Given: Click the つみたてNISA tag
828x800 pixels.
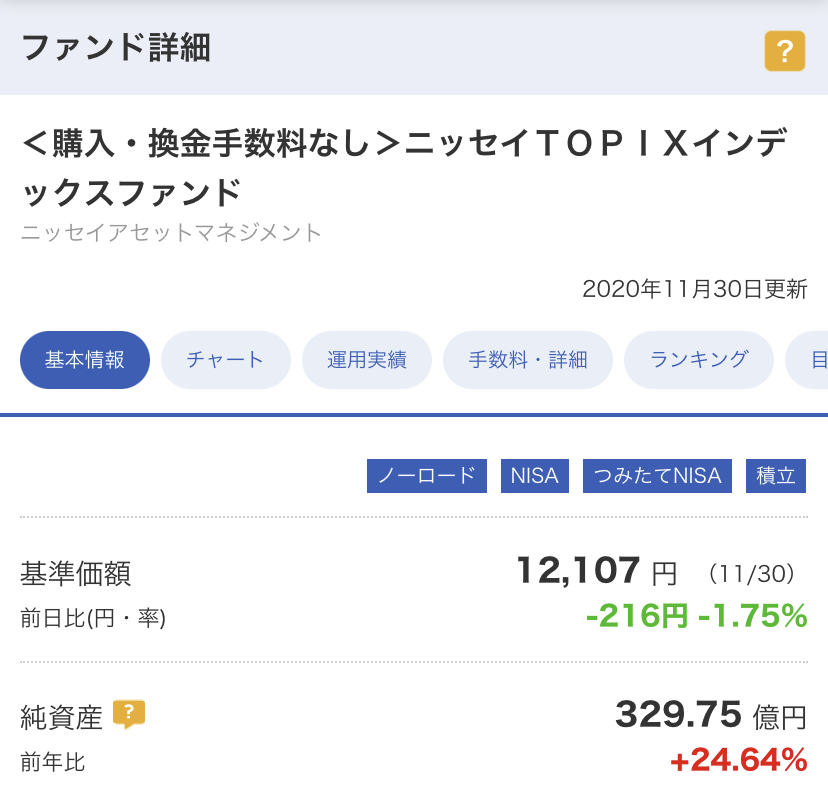Looking at the screenshot, I should [657, 476].
